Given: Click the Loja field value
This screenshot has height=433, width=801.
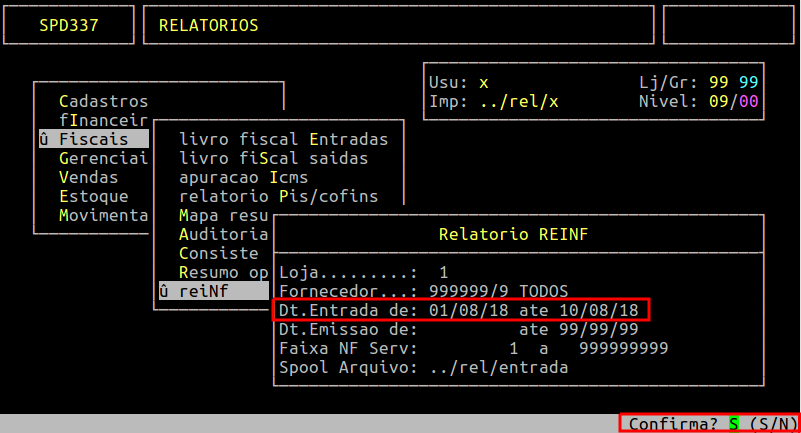Looking at the screenshot, I should click(443, 272).
